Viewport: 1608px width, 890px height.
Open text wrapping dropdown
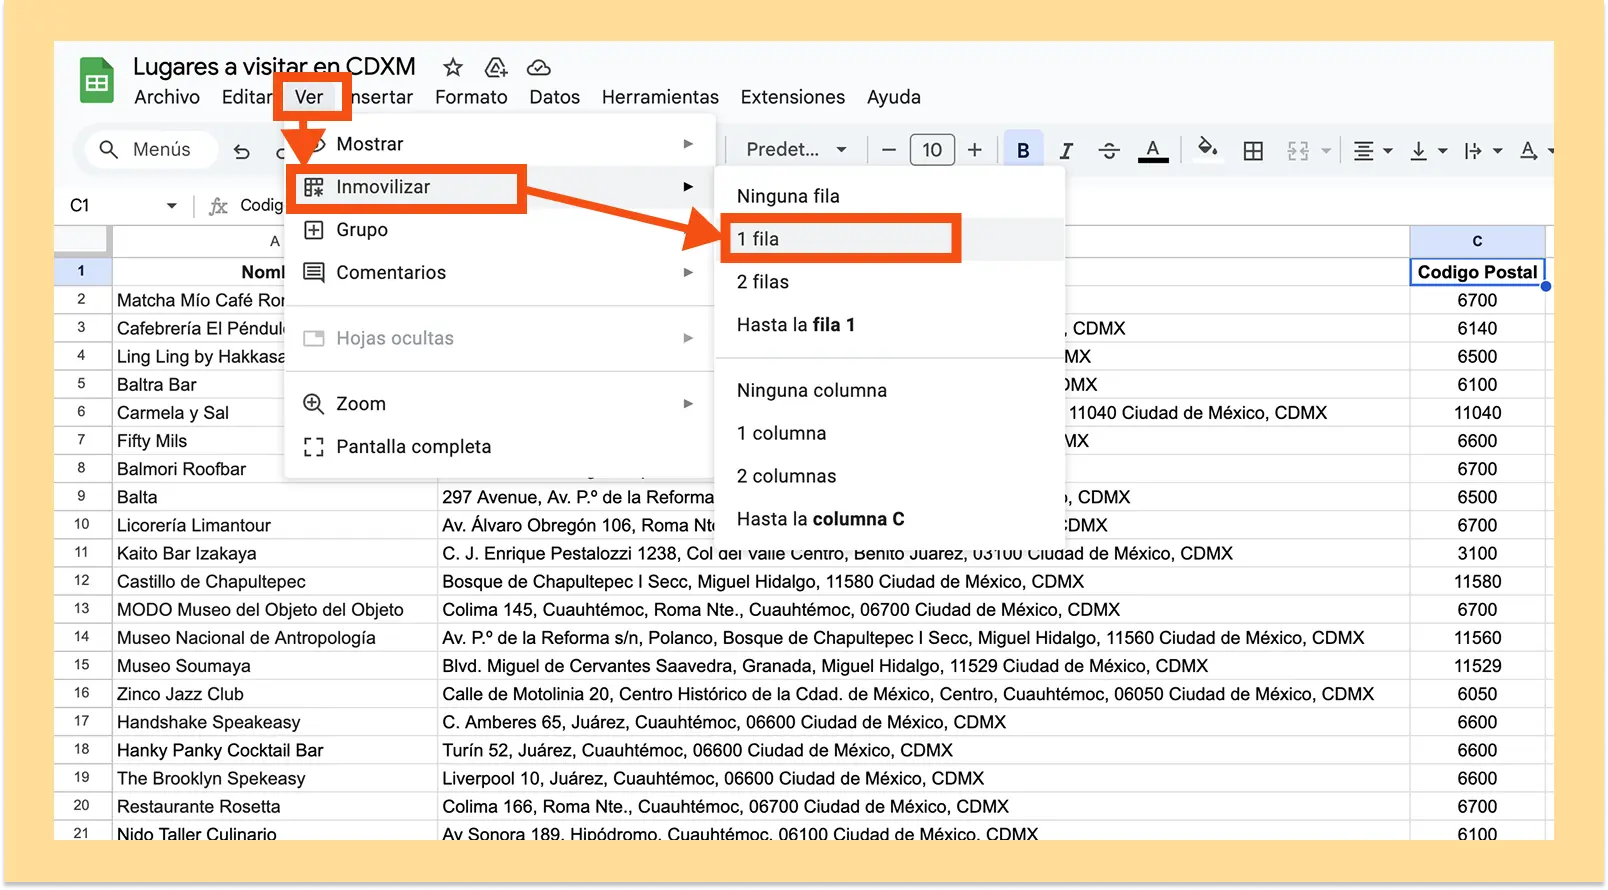pyautogui.click(x=1483, y=151)
